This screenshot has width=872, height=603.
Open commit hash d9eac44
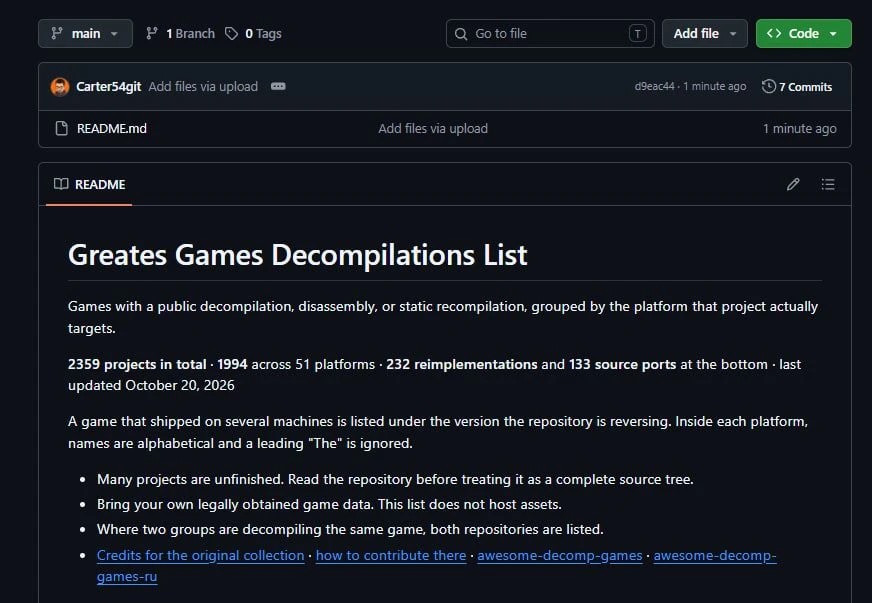[655, 86]
